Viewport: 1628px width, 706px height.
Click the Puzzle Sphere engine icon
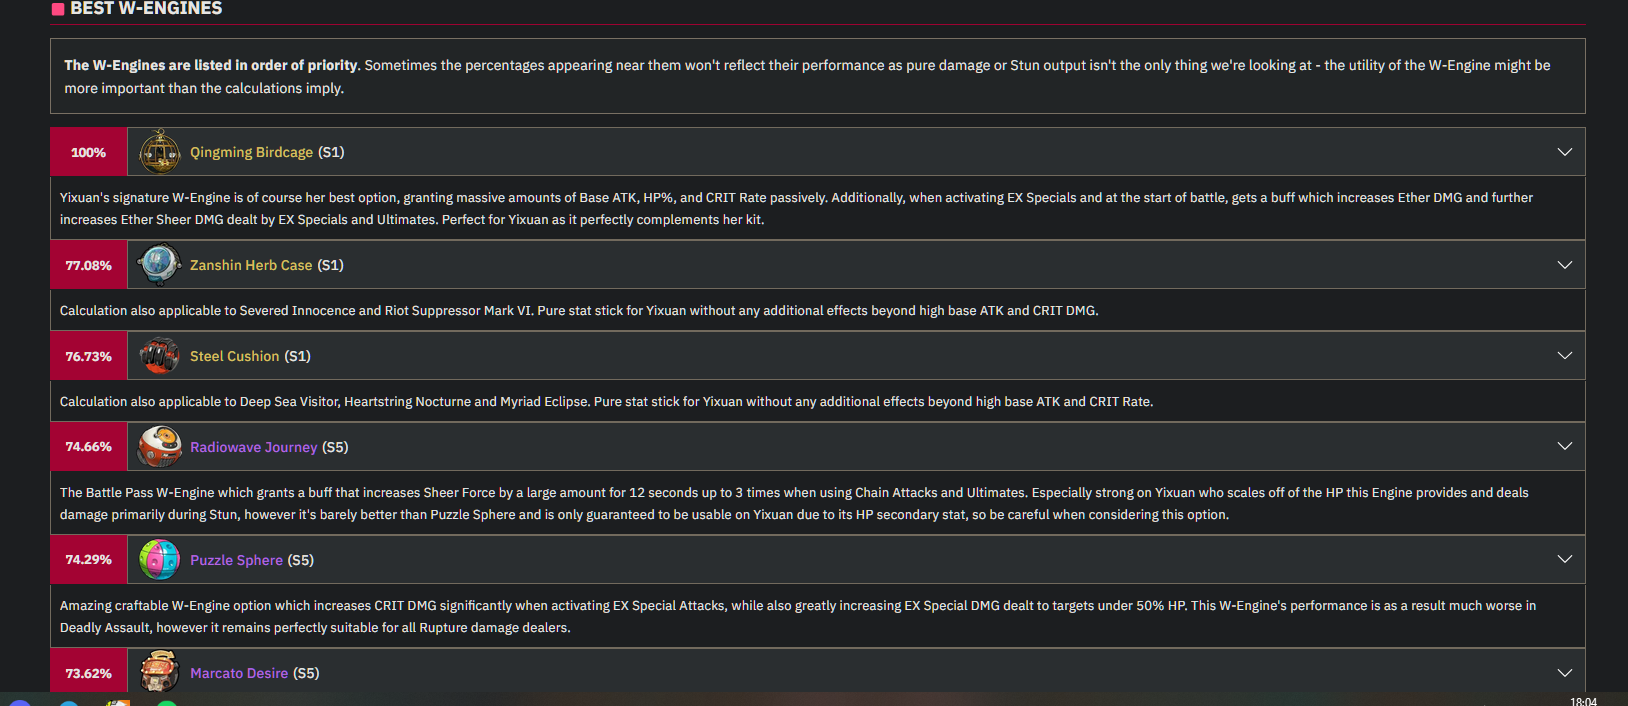159,560
